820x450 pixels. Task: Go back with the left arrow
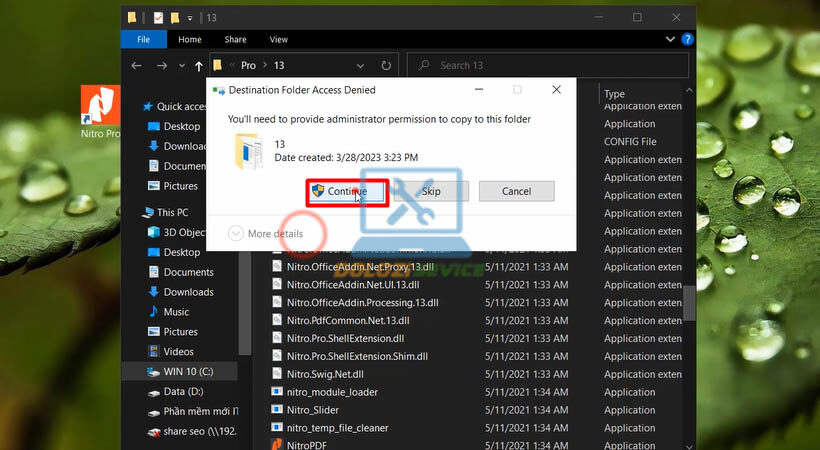pyautogui.click(x=136, y=65)
